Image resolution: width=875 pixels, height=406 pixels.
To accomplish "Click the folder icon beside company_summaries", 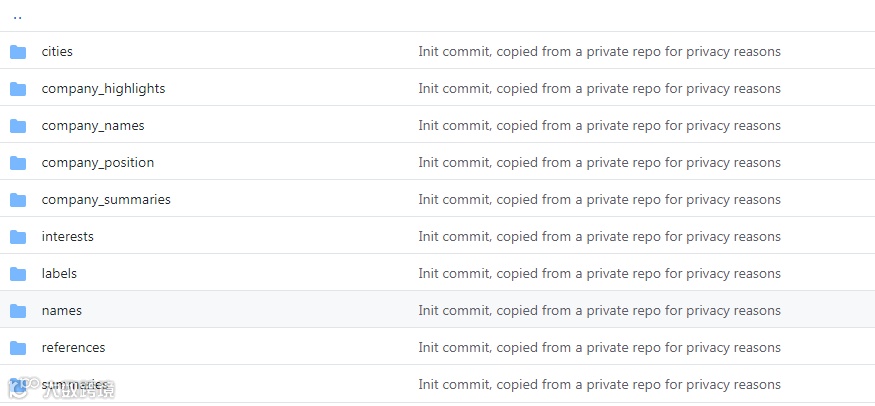I will point(18,200).
